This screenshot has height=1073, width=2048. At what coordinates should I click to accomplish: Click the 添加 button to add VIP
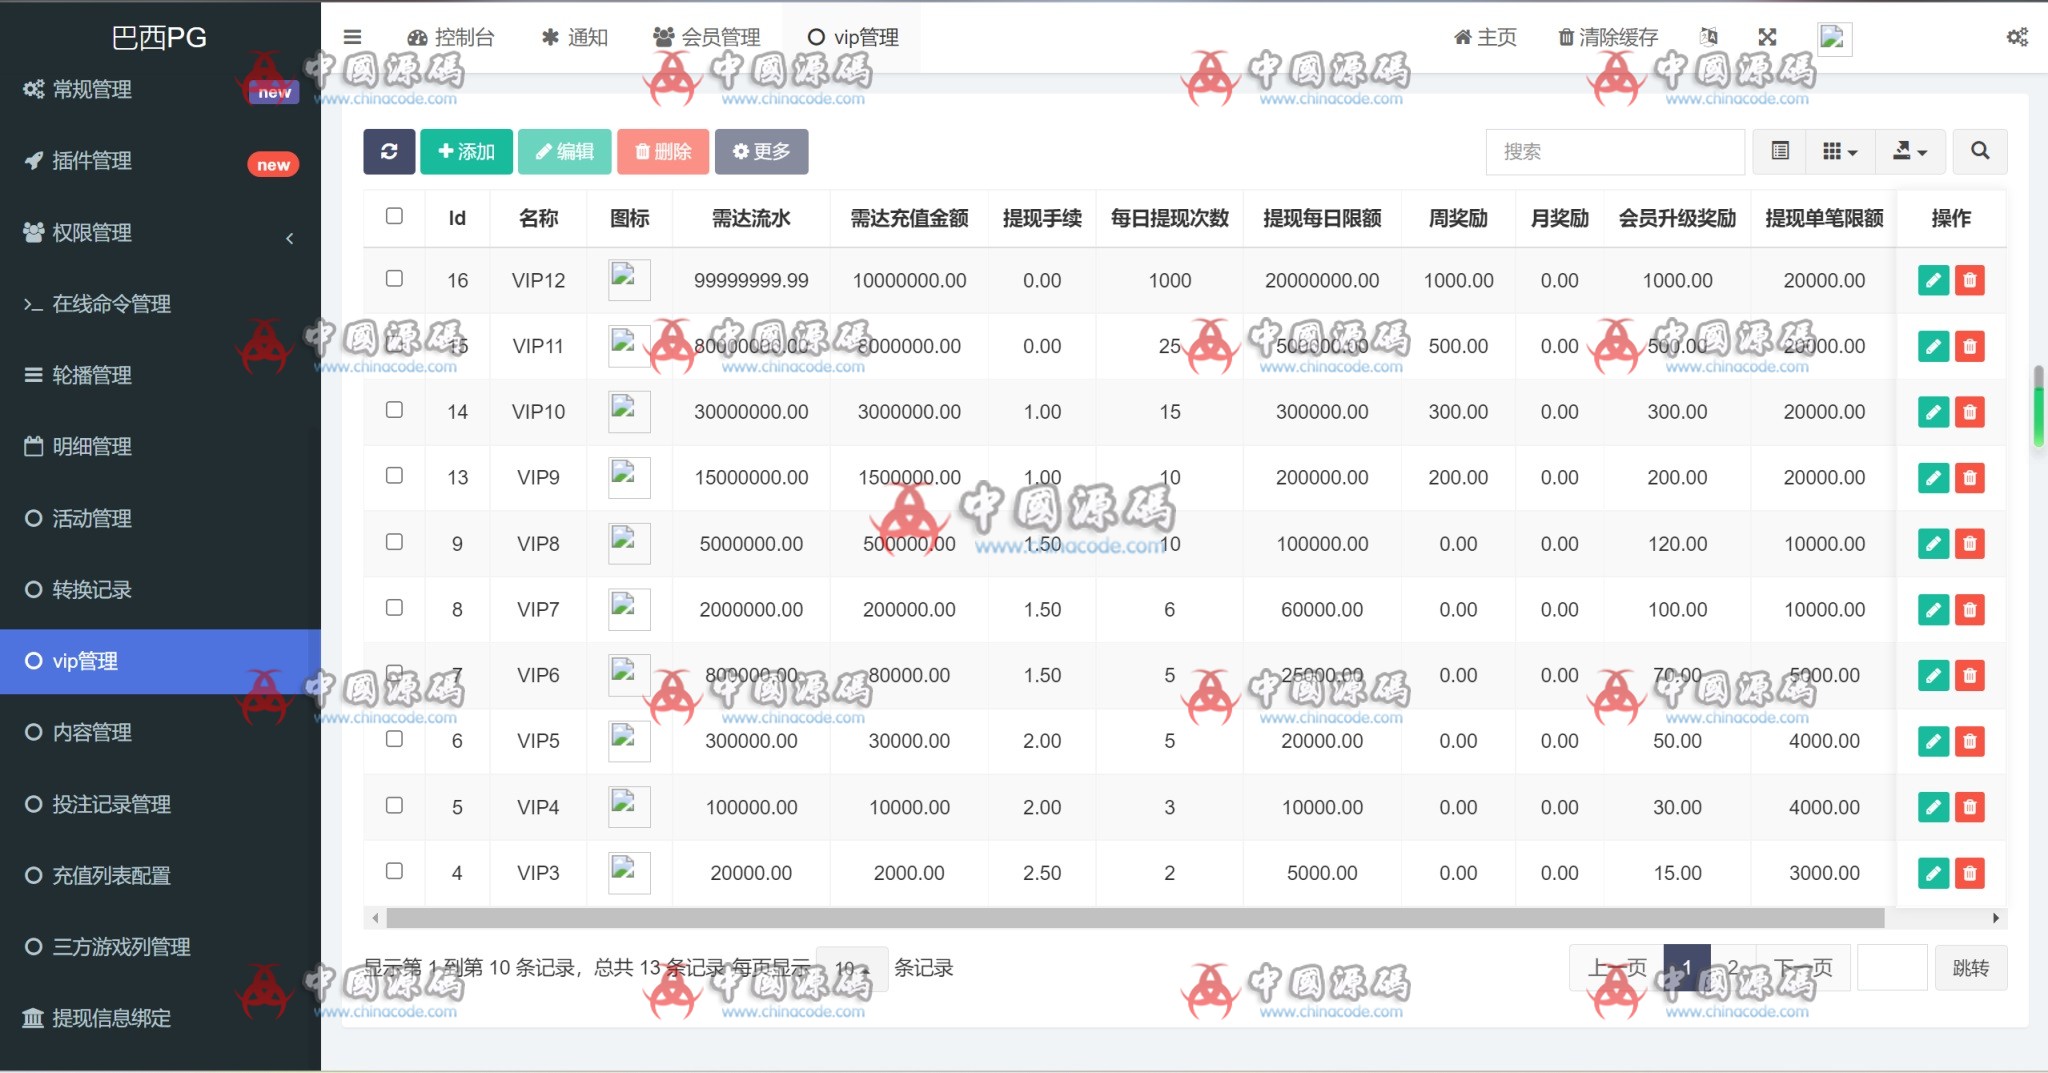click(x=465, y=151)
